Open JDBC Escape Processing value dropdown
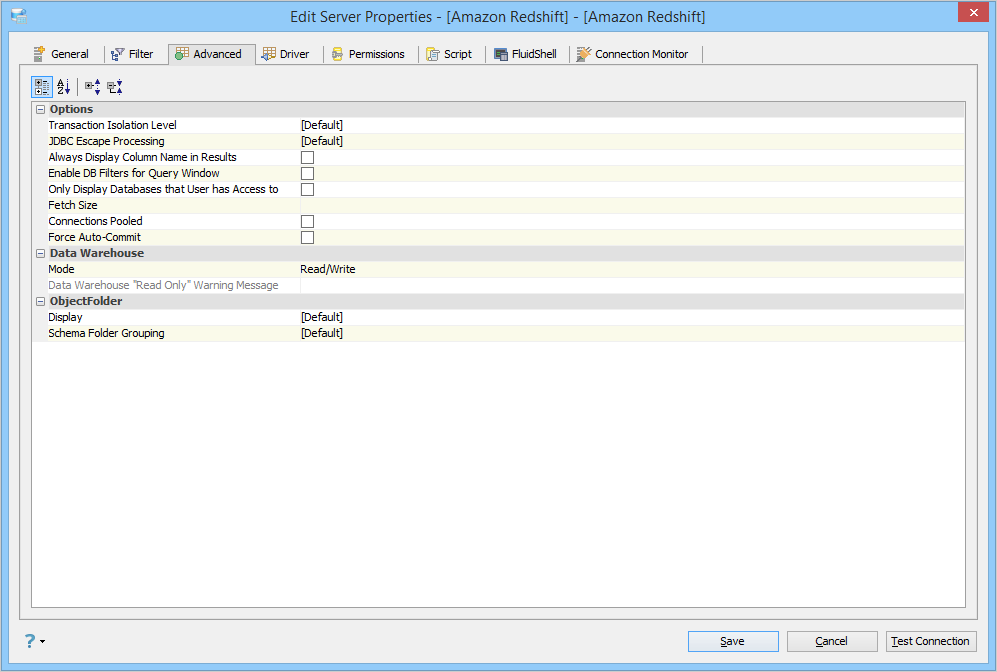Image resolution: width=997 pixels, height=672 pixels. [x=632, y=141]
